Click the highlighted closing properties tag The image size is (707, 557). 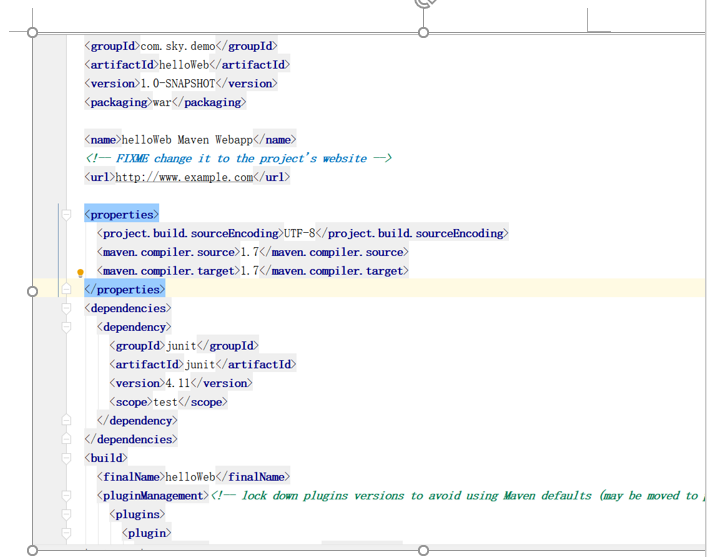point(125,290)
